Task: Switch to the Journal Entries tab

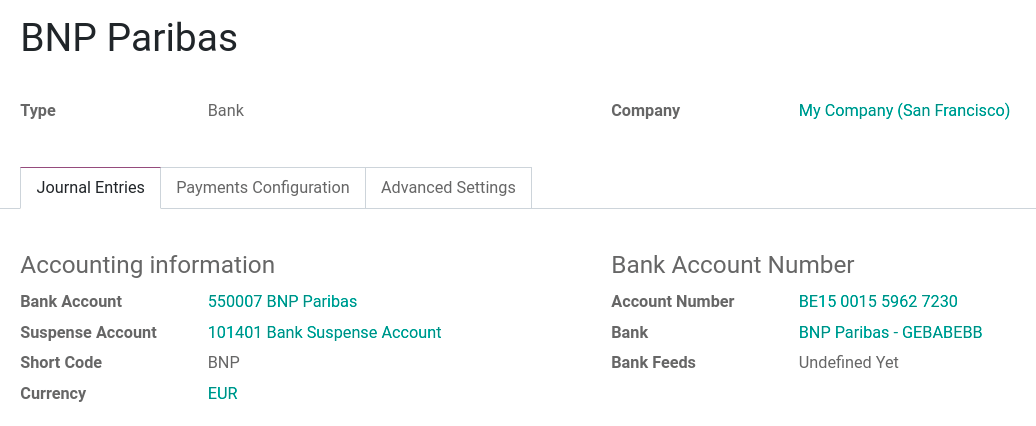Action: [x=90, y=188]
